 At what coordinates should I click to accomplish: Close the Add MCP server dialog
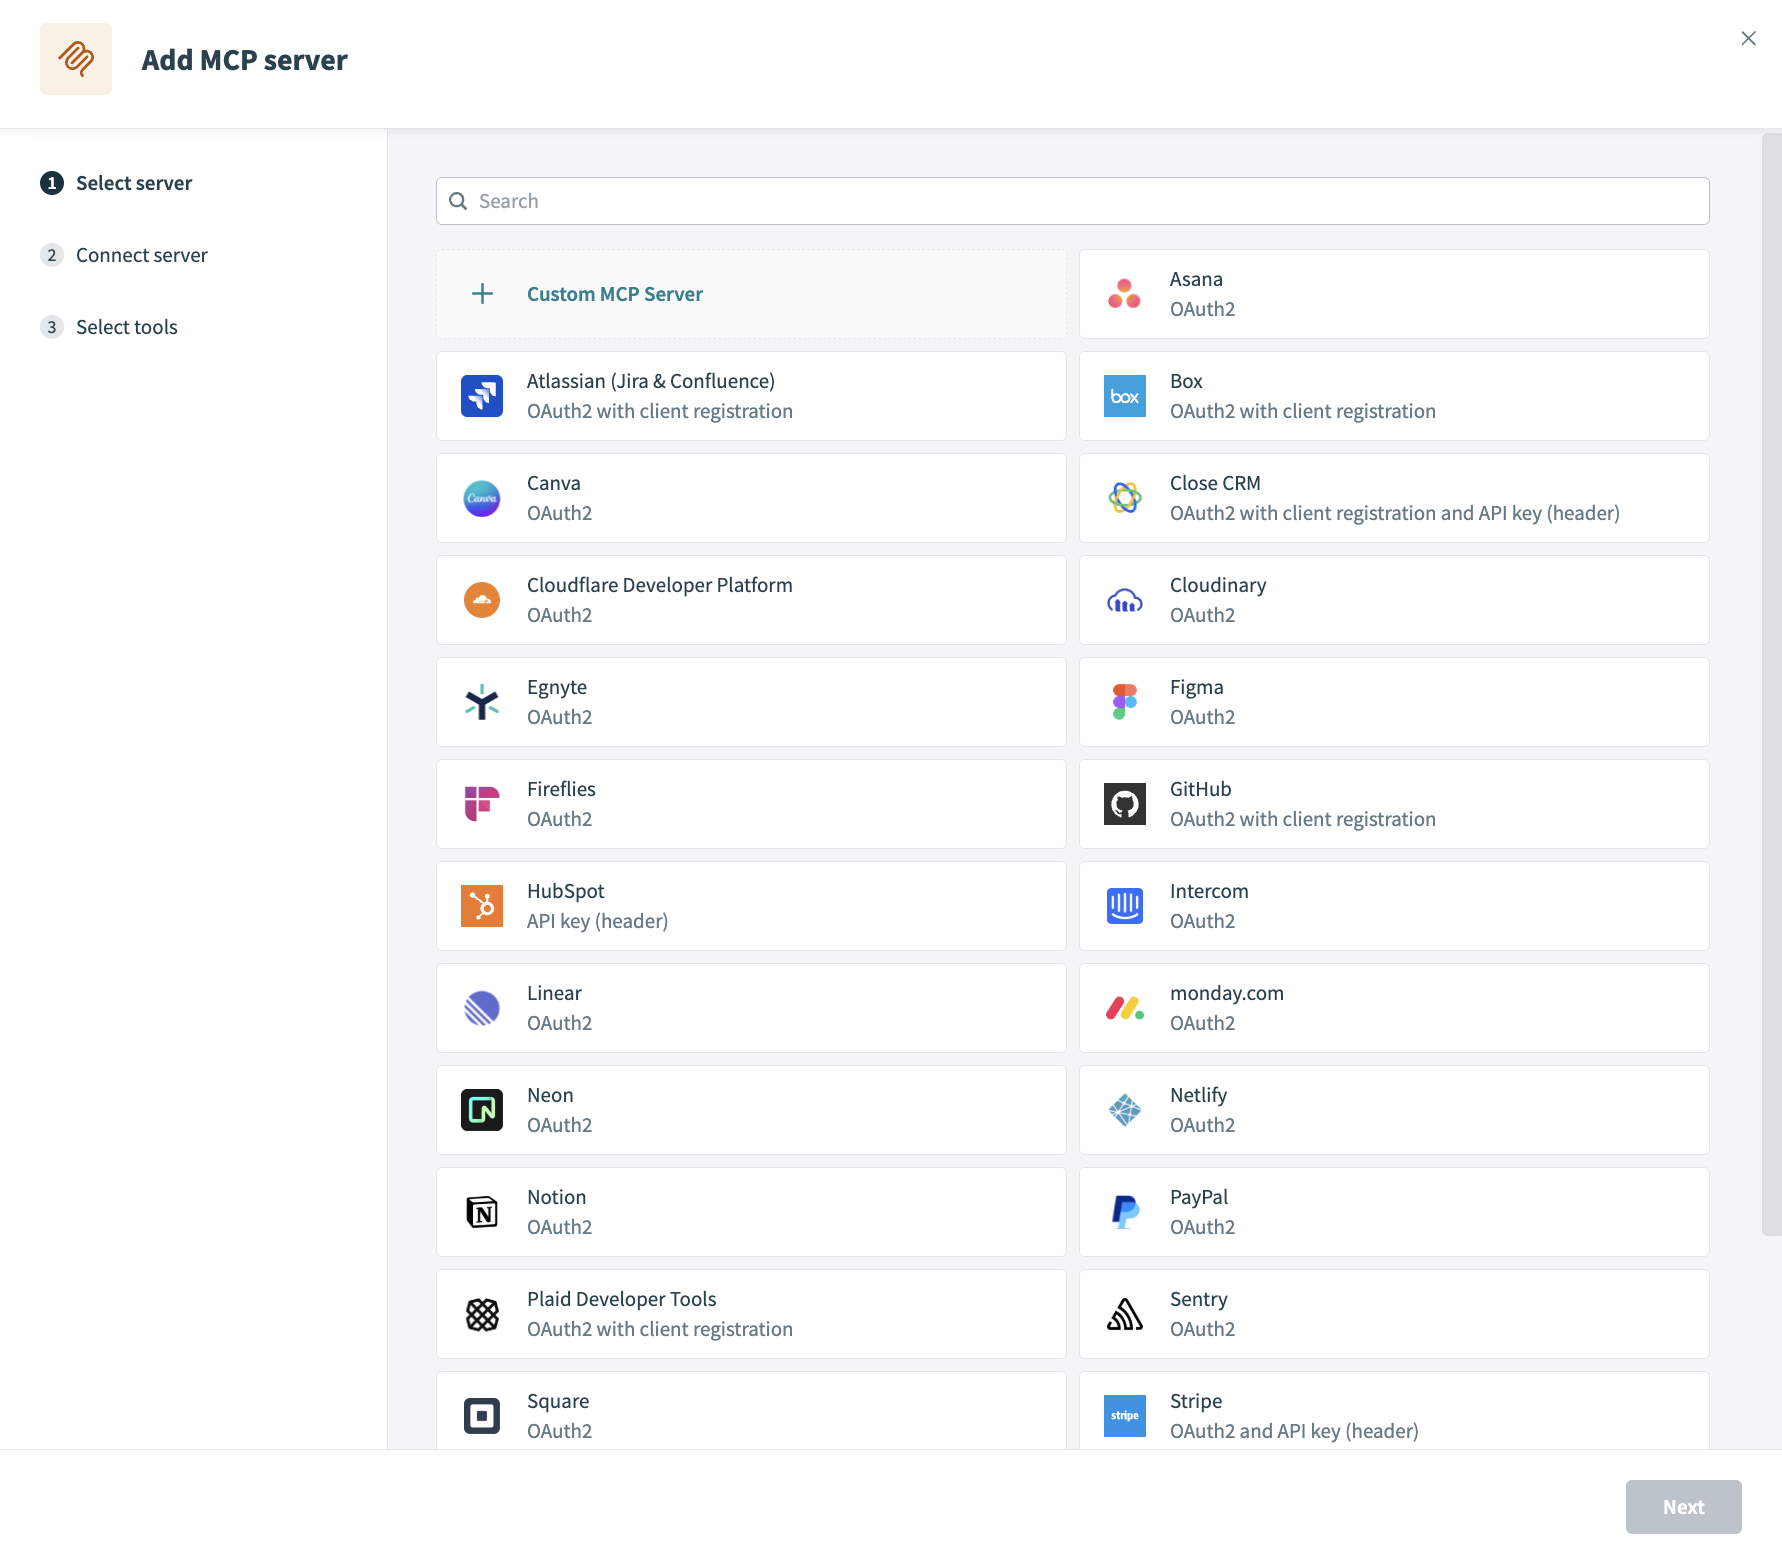[x=1748, y=38]
